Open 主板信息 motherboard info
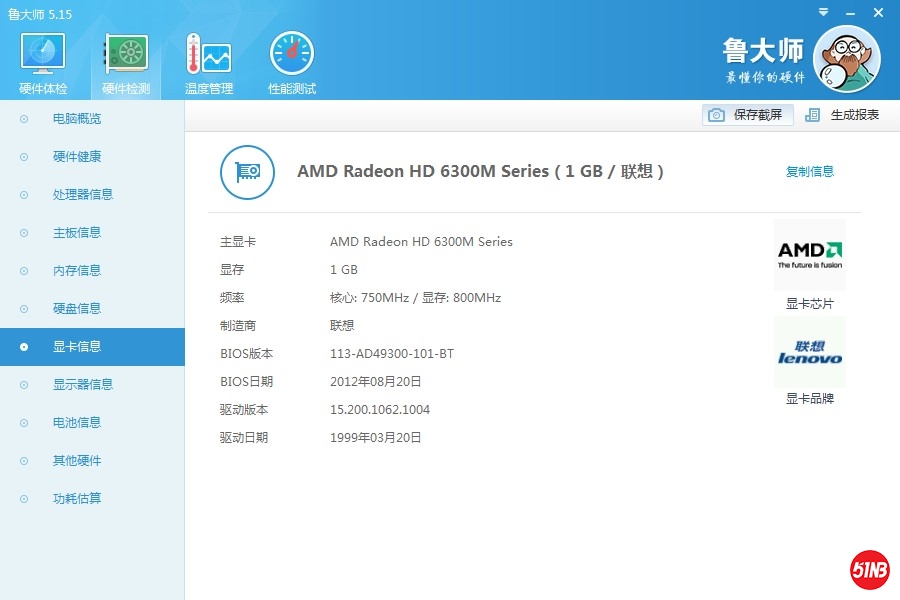The height and width of the screenshot is (600, 900). tap(92, 233)
